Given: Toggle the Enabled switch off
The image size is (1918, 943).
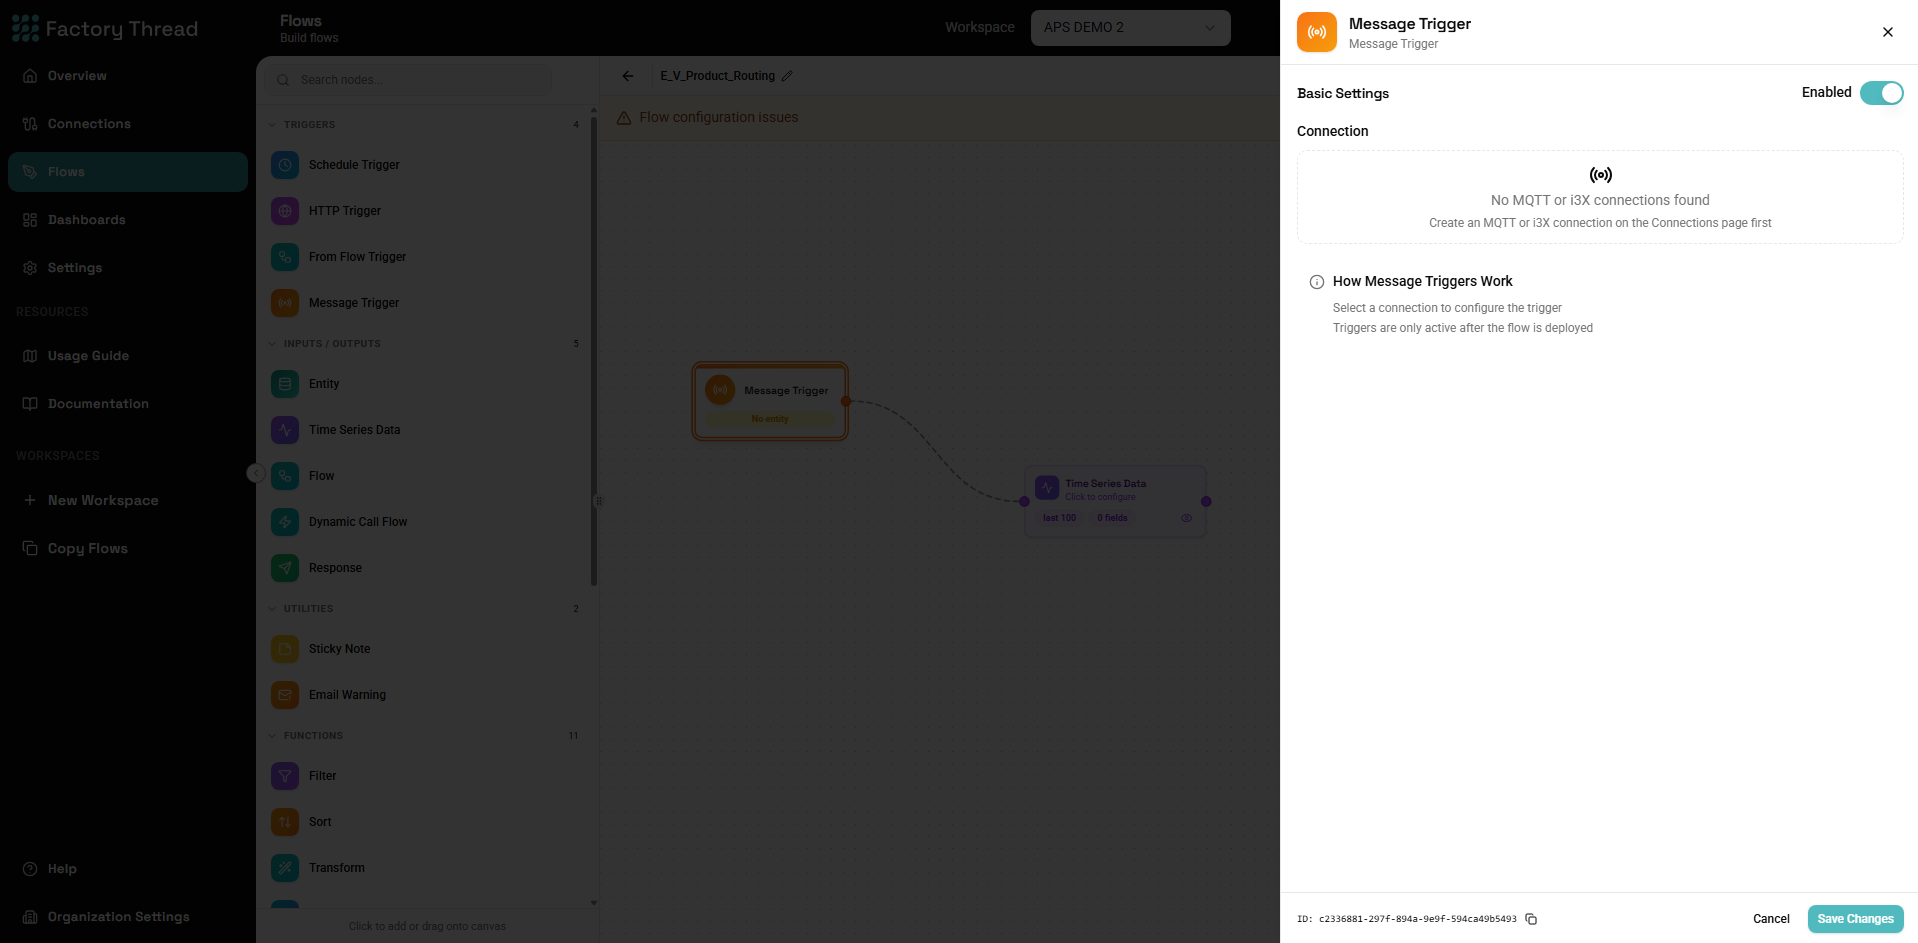Looking at the screenshot, I should 1881,93.
